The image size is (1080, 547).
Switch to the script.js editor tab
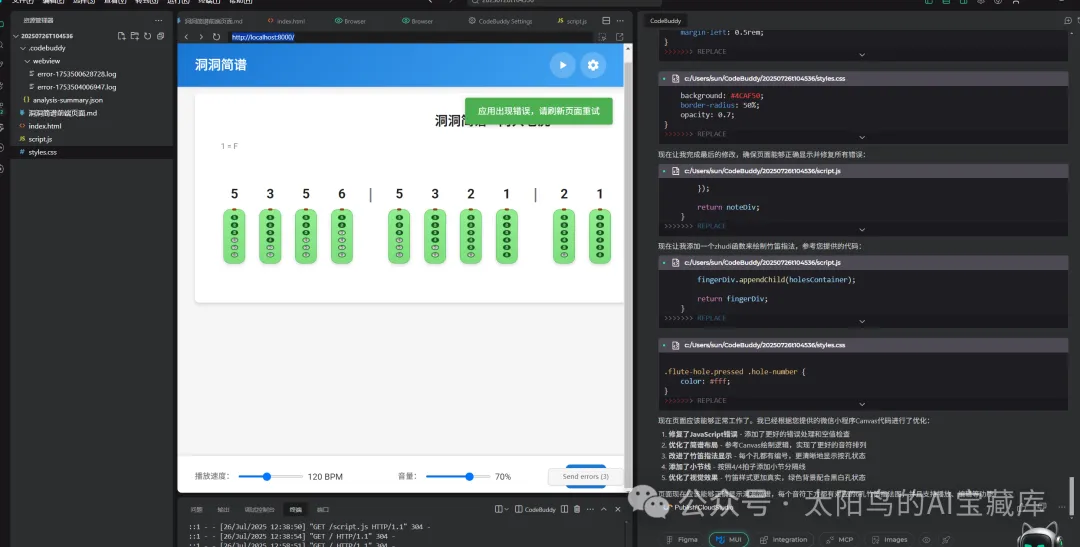572,21
